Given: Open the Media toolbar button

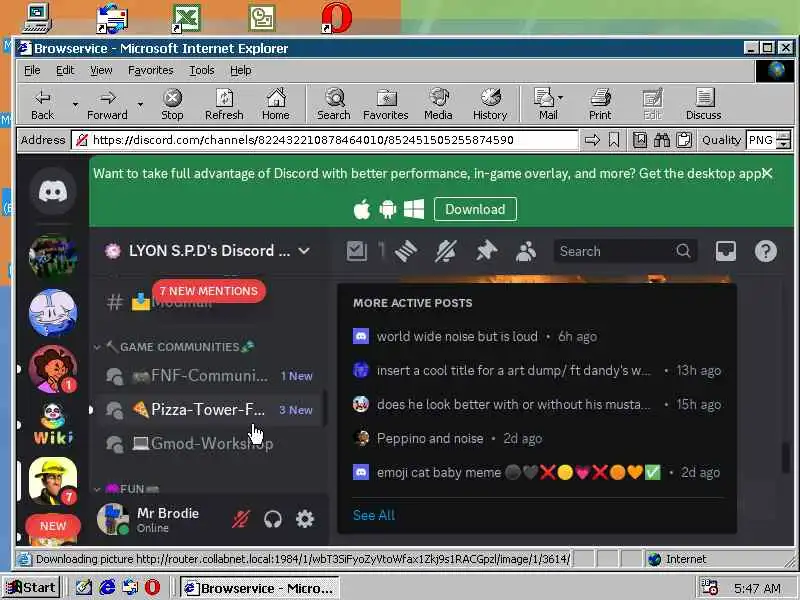Looking at the screenshot, I should [438, 105].
